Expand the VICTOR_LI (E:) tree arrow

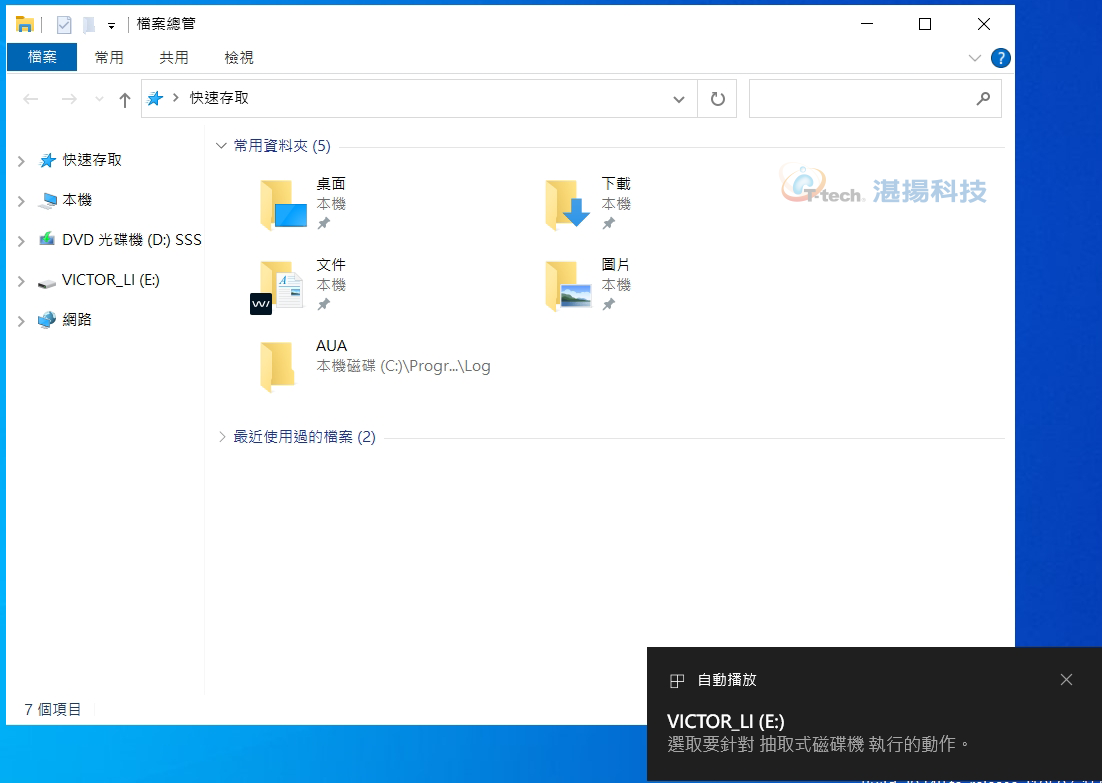(x=21, y=281)
